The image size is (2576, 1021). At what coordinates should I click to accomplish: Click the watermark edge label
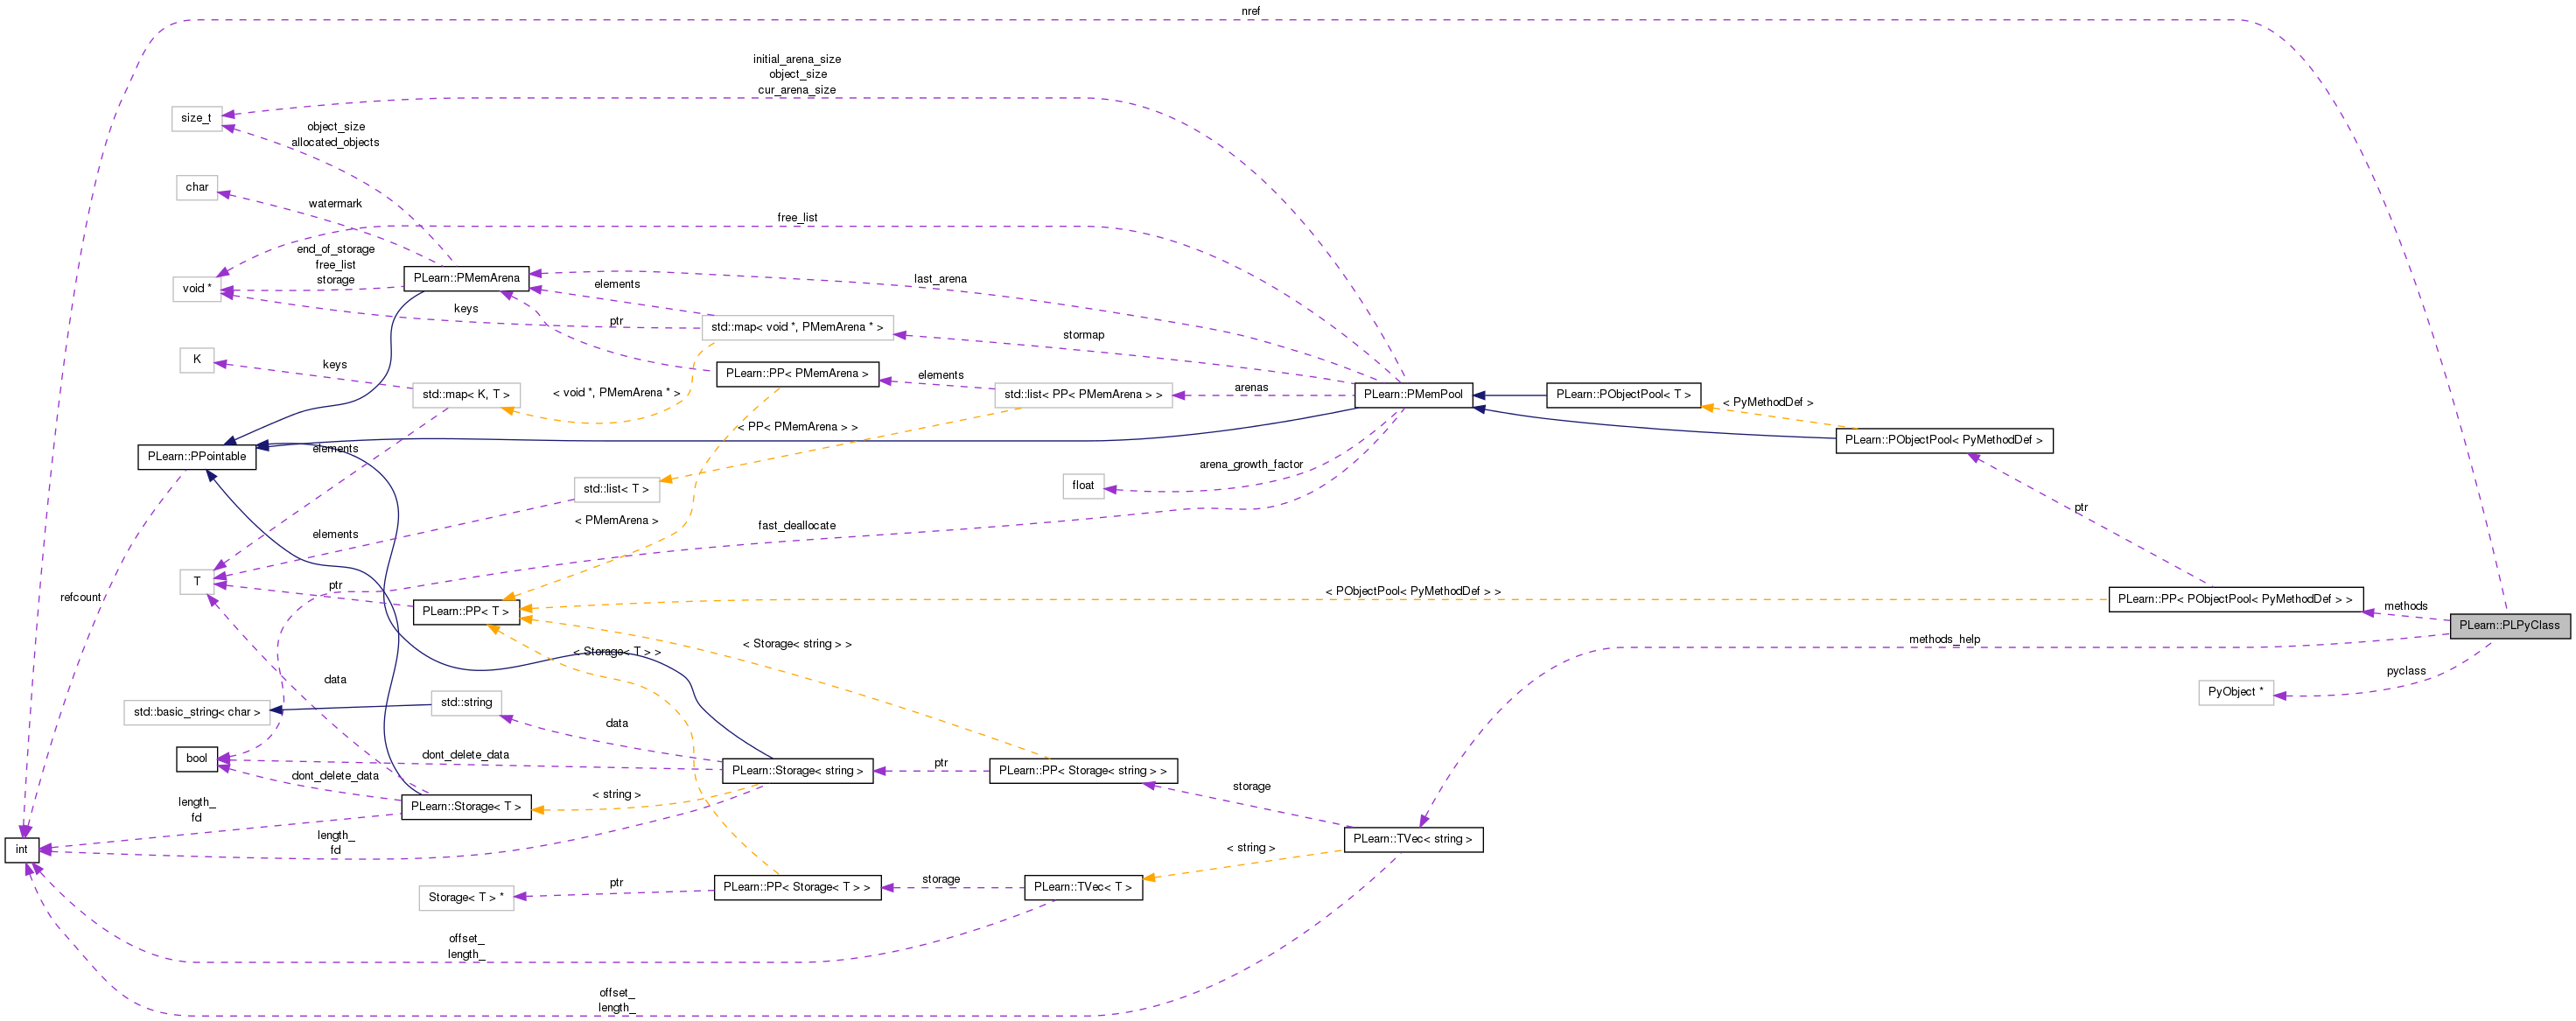pyautogui.click(x=335, y=203)
